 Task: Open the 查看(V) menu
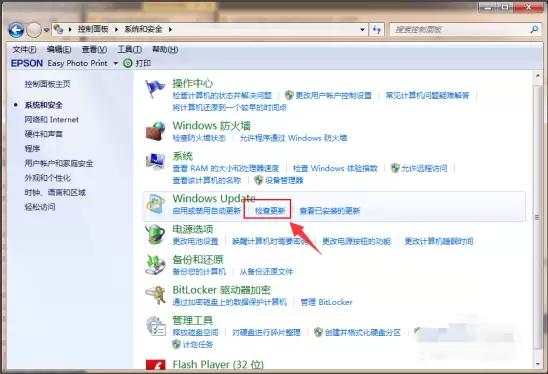coord(94,50)
